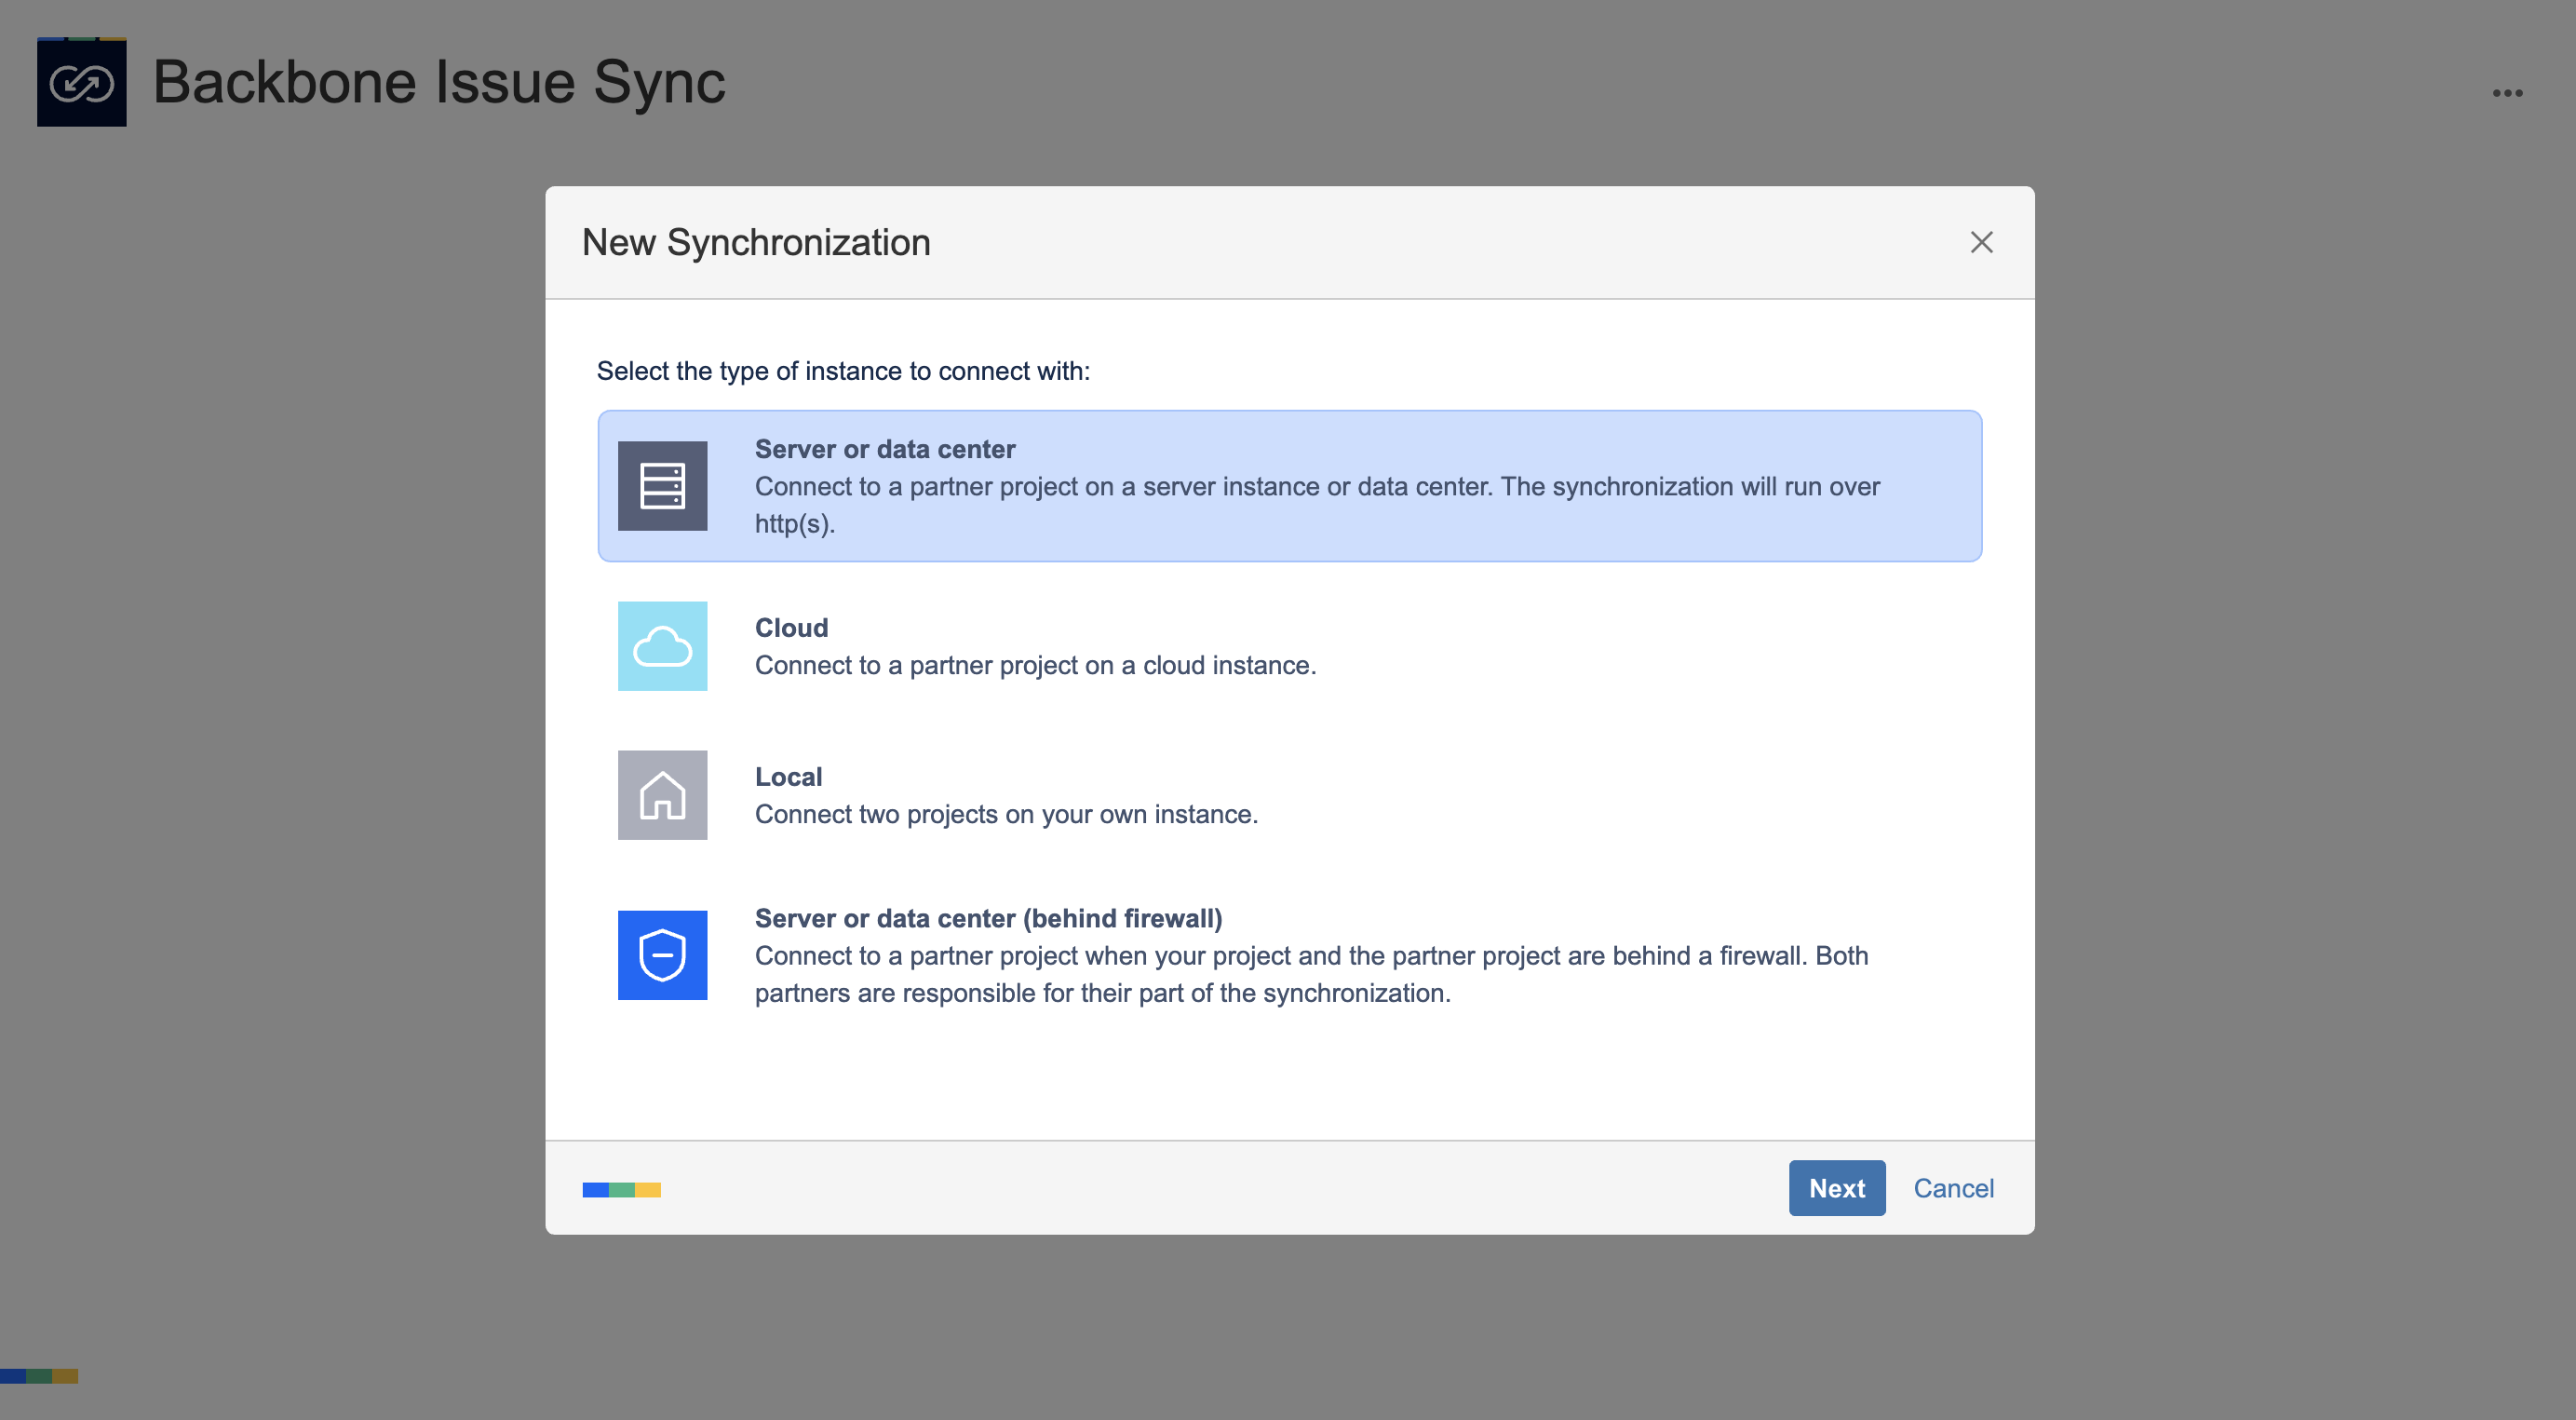Click the house icon for the Local option
This screenshot has height=1420, width=2576.
662,795
